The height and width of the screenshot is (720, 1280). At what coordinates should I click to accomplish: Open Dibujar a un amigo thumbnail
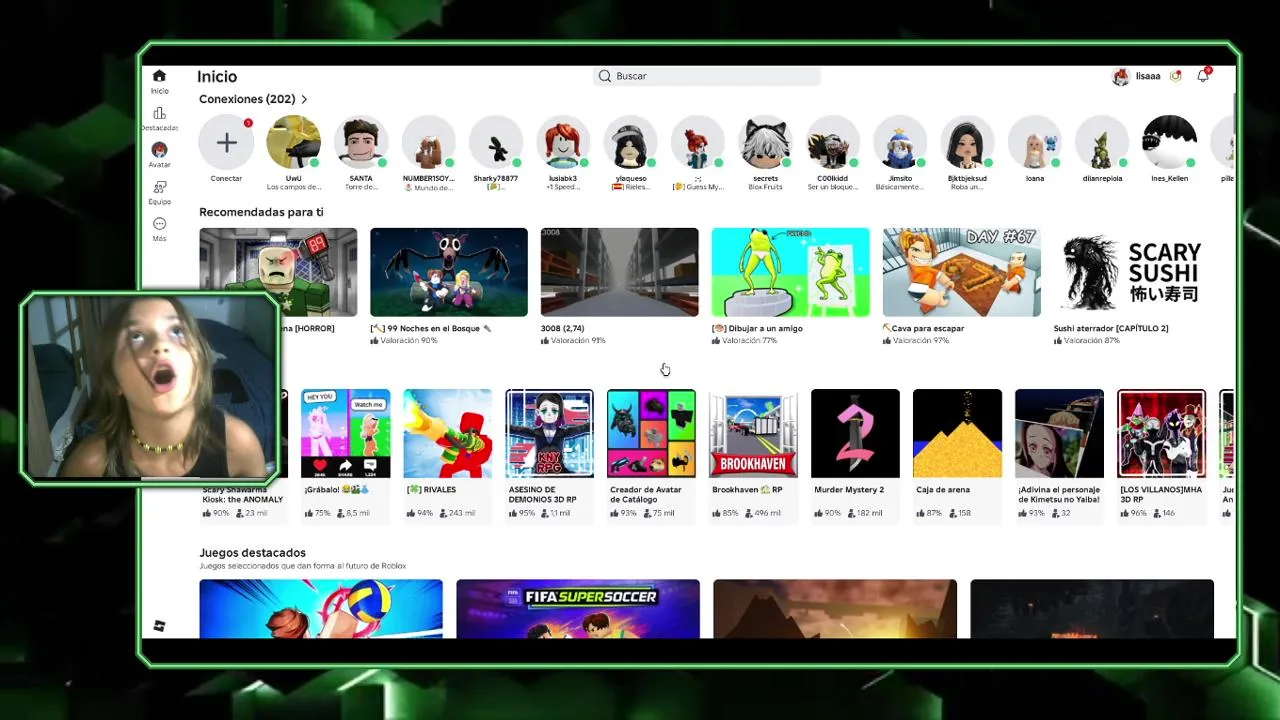[791, 272]
